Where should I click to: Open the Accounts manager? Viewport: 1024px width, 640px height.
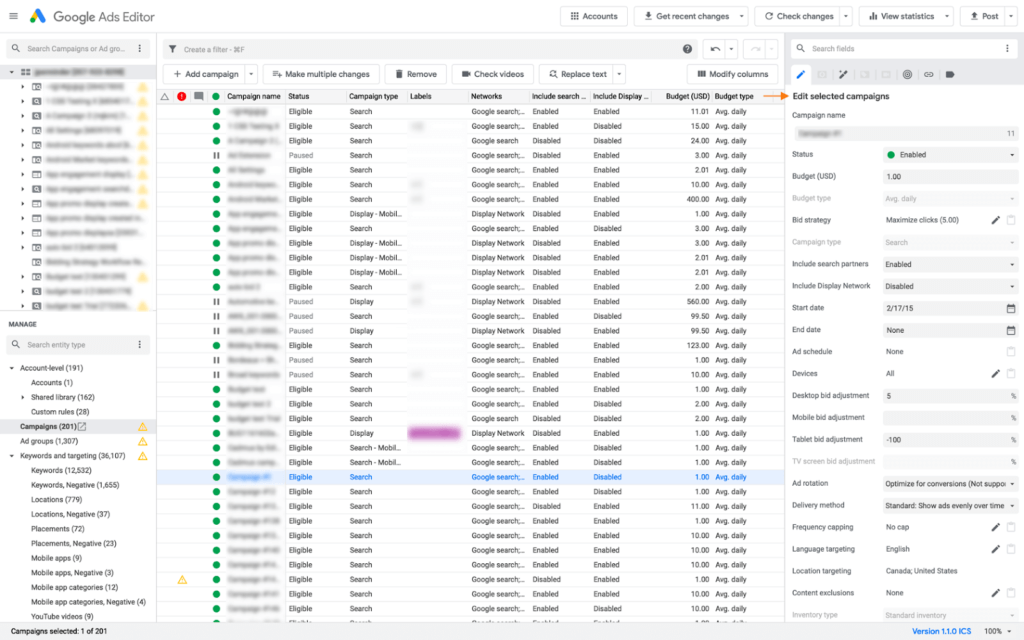coord(594,16)
